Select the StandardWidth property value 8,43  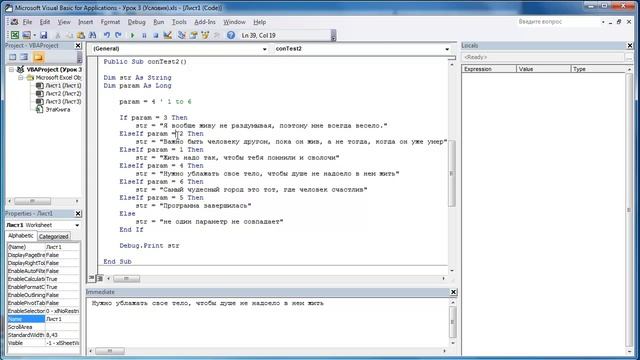pyautogui.click(x=62, y=335)
